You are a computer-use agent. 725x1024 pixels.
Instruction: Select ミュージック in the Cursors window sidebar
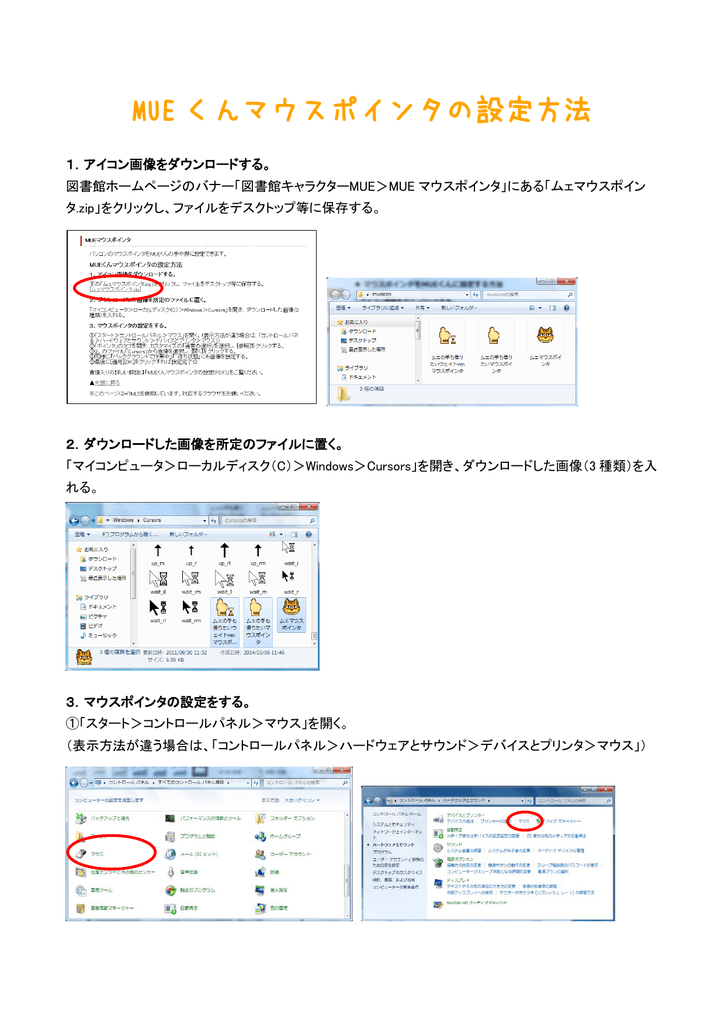98,635
